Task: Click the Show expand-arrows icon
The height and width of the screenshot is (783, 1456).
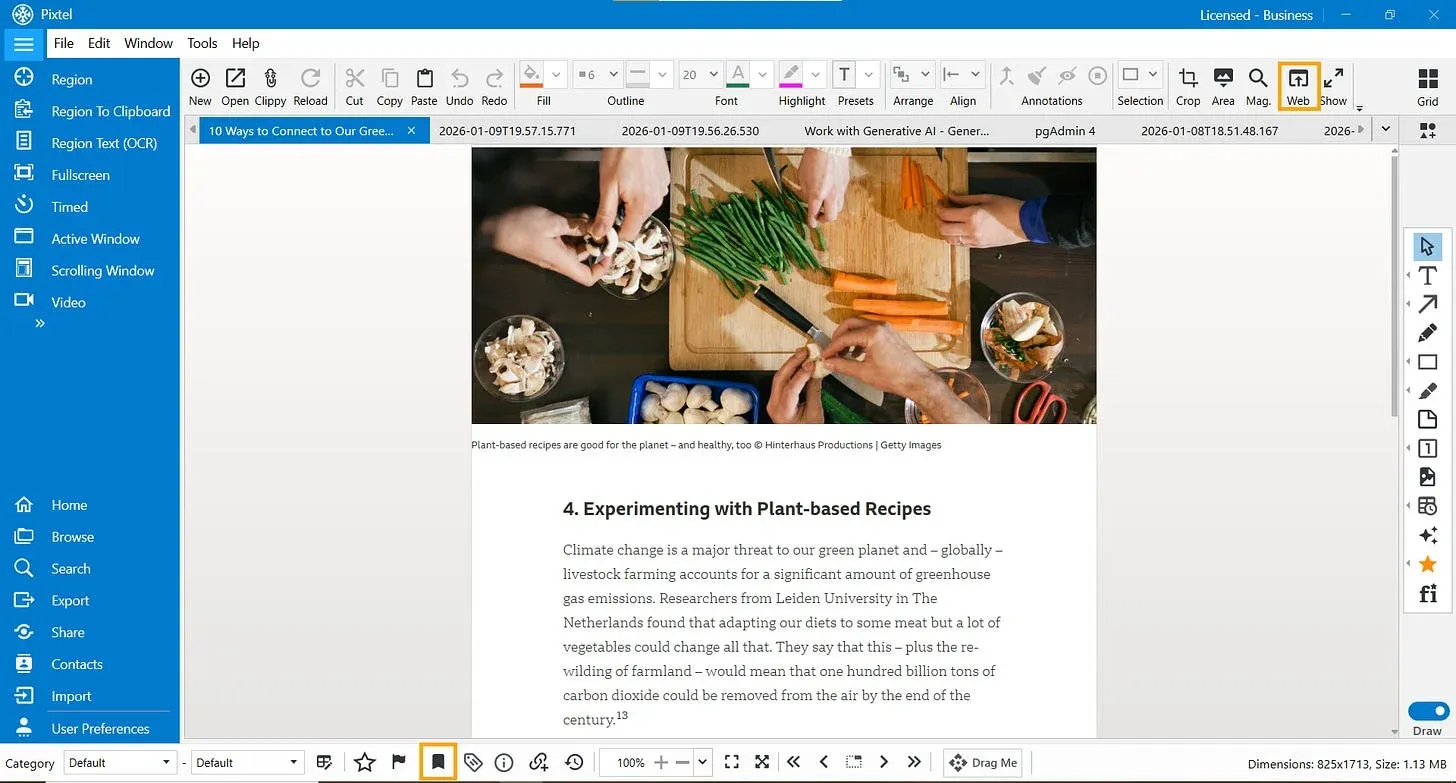Action: click(x=1333, y=78)
